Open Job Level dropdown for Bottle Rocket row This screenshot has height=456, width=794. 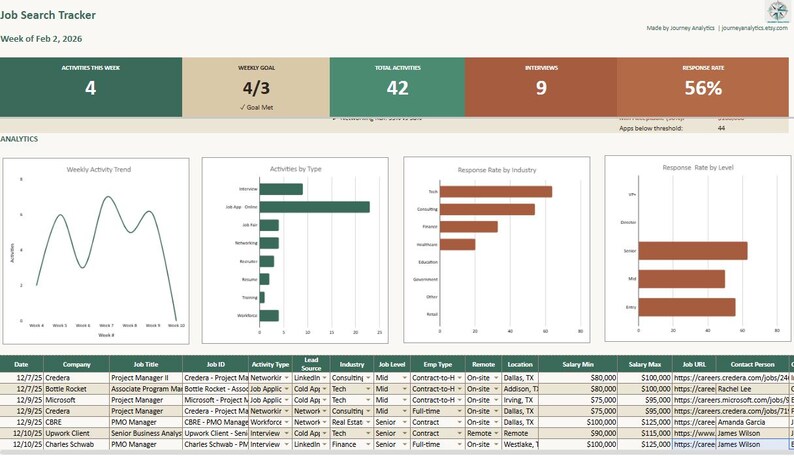(x=405, y=389)
